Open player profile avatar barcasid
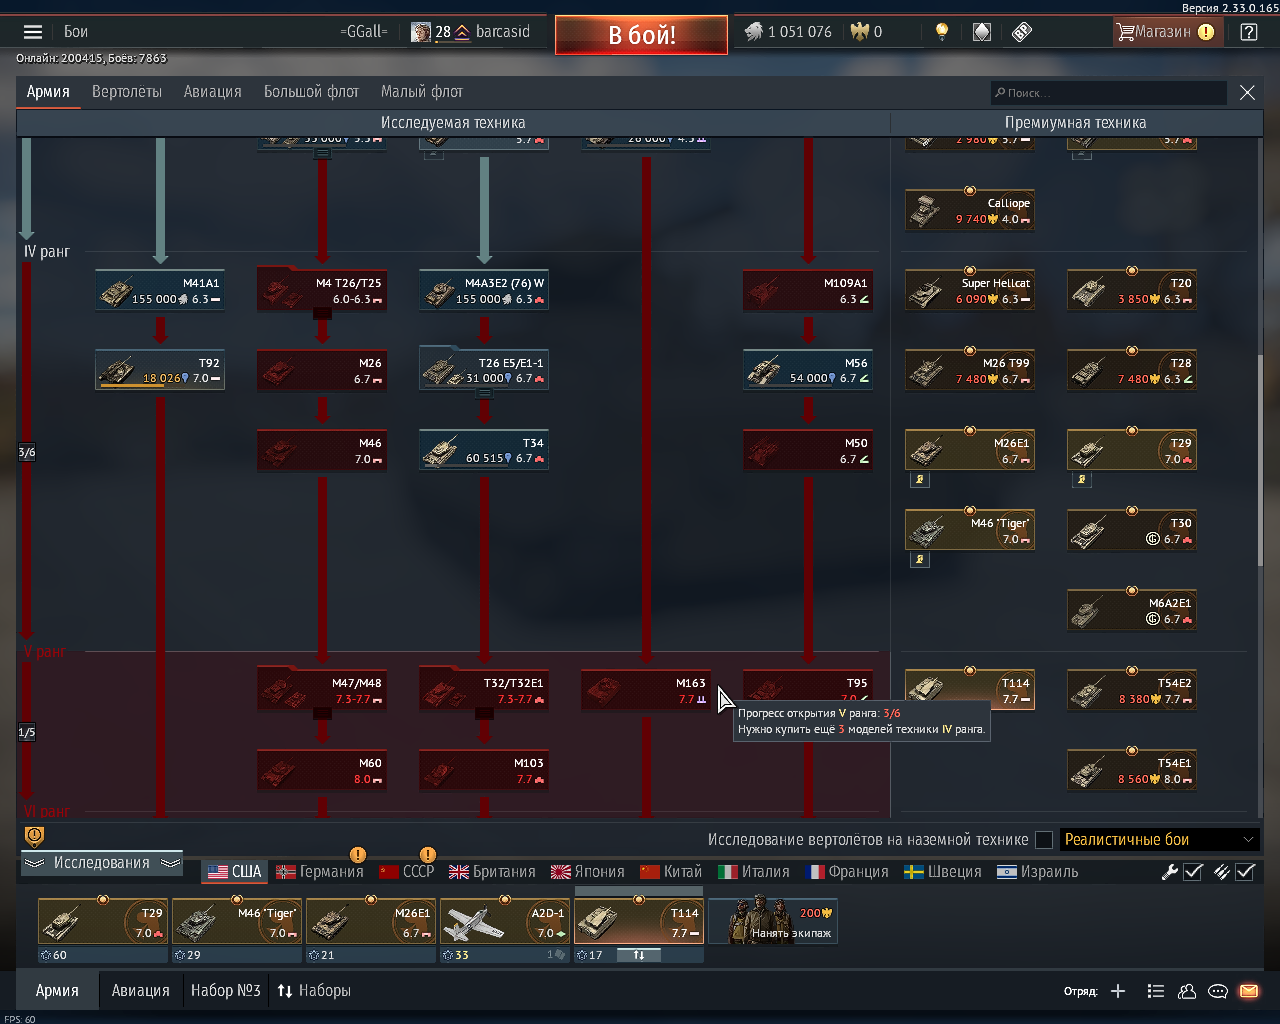This screenshot has width=1280, height=1024. (421, 32)
